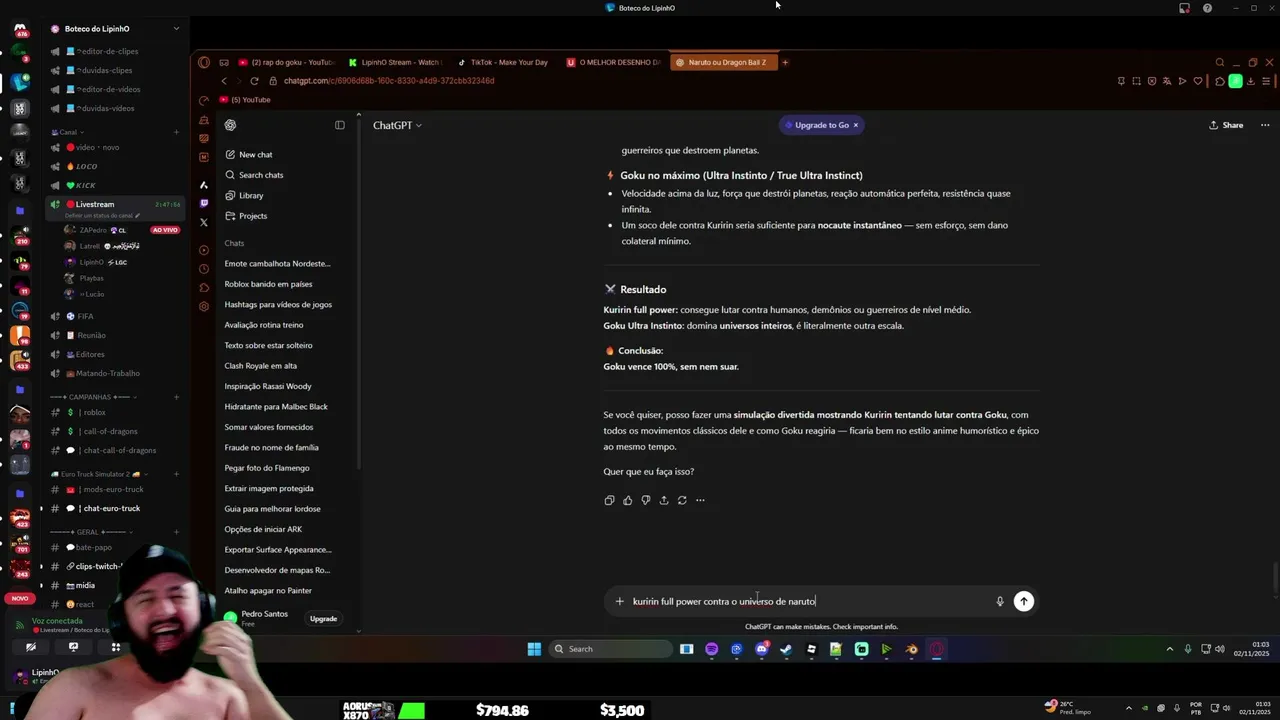Switch to O MELHOR DESENHO tab
The height and width of the screenshot is (720, 1280).
click(x=613, y=62)
